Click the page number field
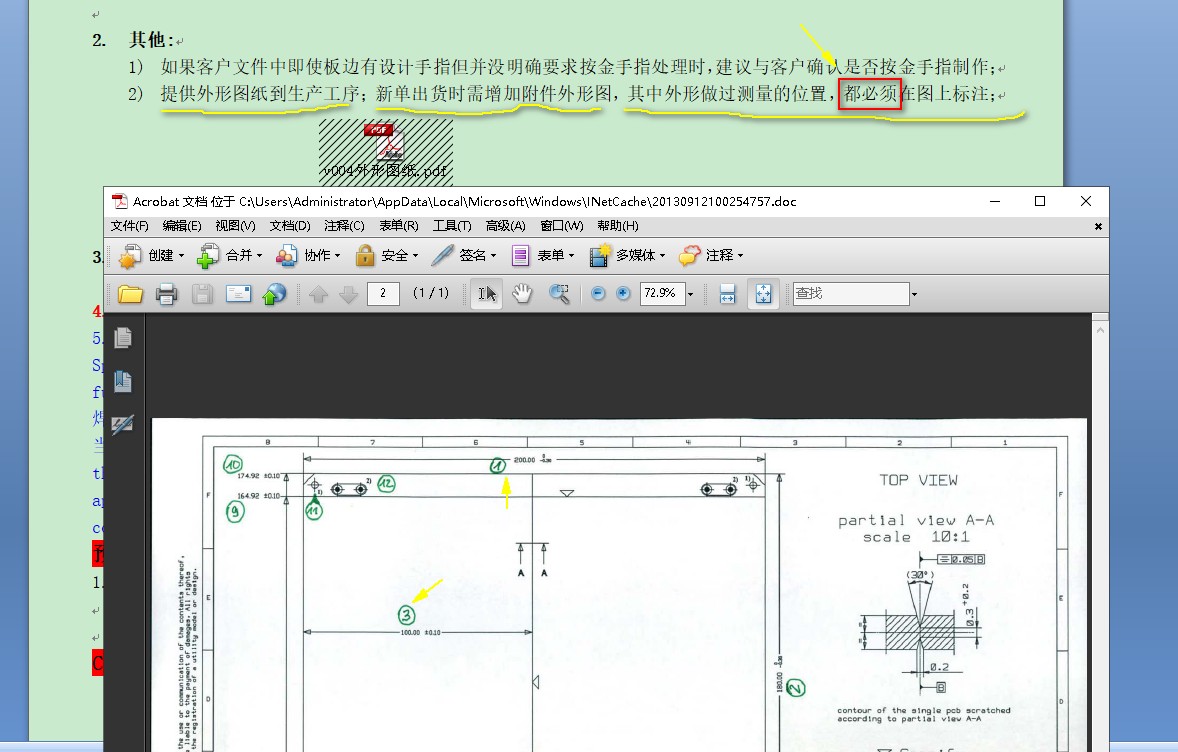Screen dimensions: 1178x752 tap(383, 293)
